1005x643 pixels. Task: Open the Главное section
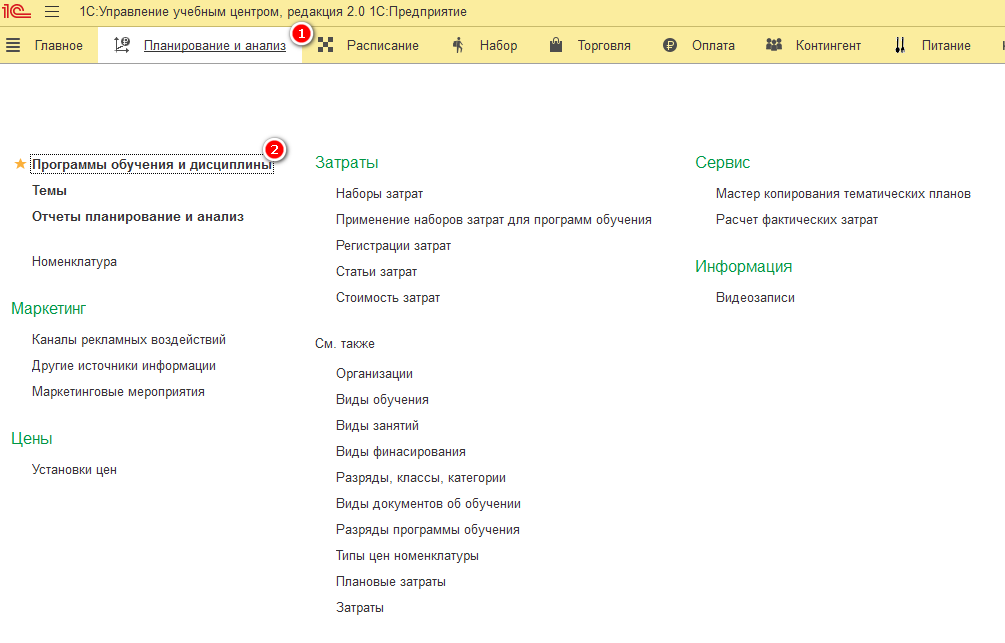(58, 46)
